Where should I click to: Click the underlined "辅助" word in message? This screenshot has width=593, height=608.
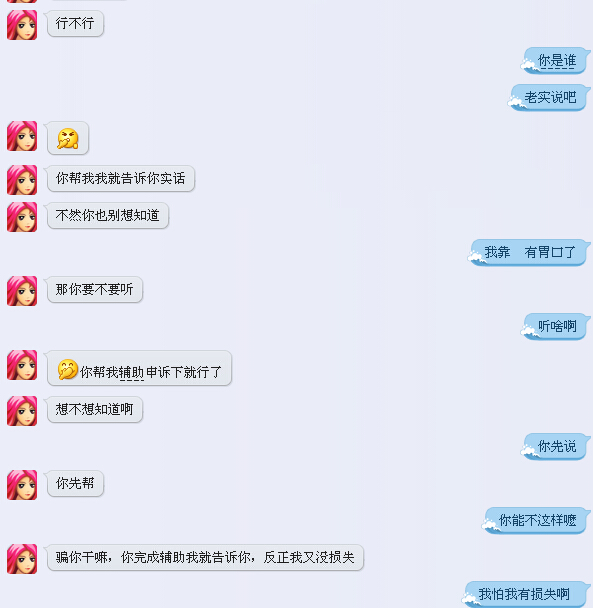pos(131,373)
